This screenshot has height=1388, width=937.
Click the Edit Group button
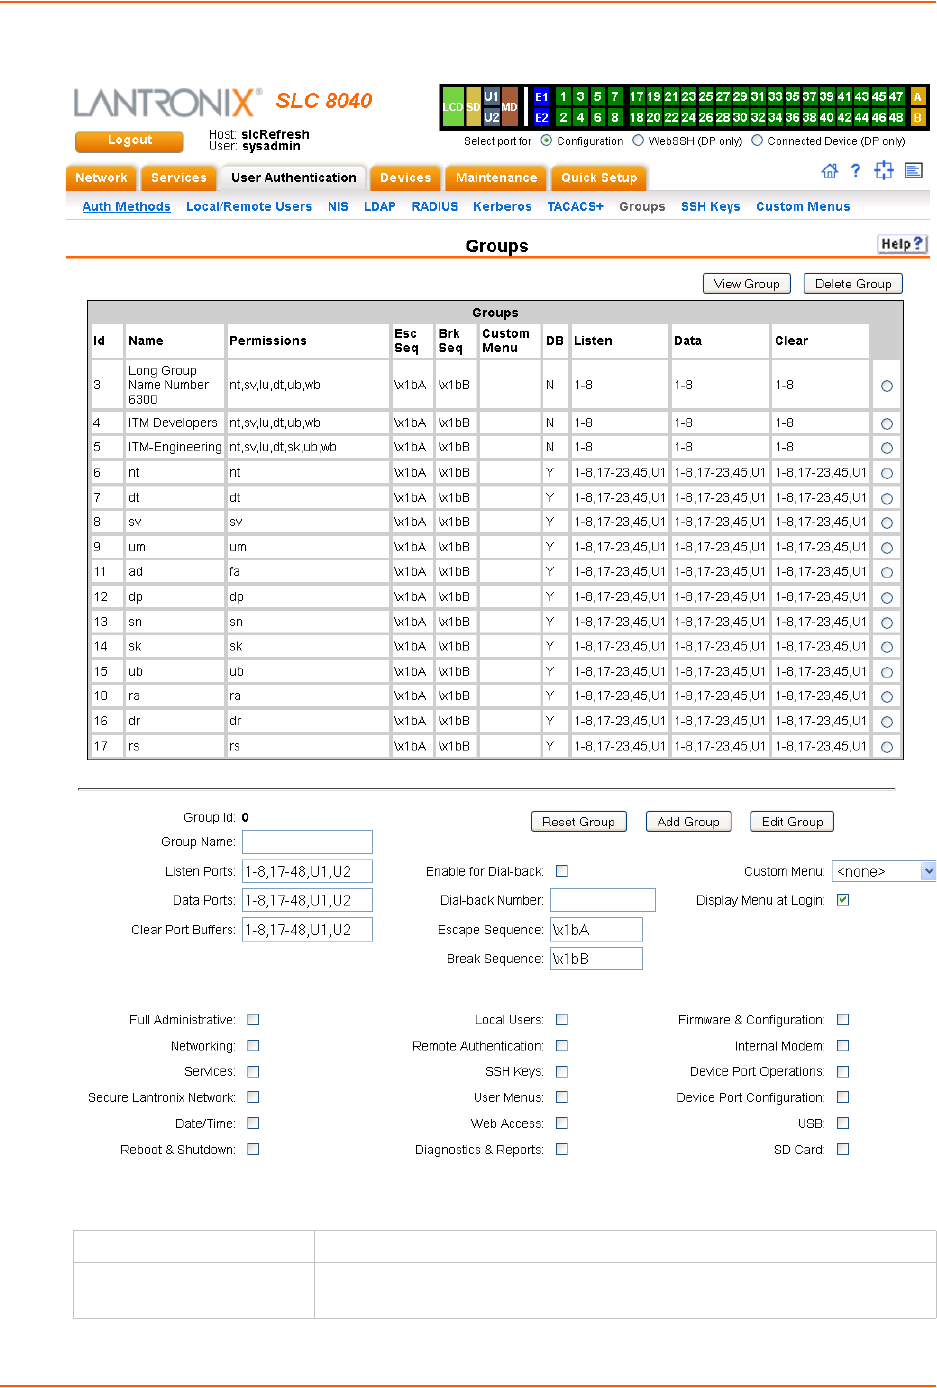(792, 822)
